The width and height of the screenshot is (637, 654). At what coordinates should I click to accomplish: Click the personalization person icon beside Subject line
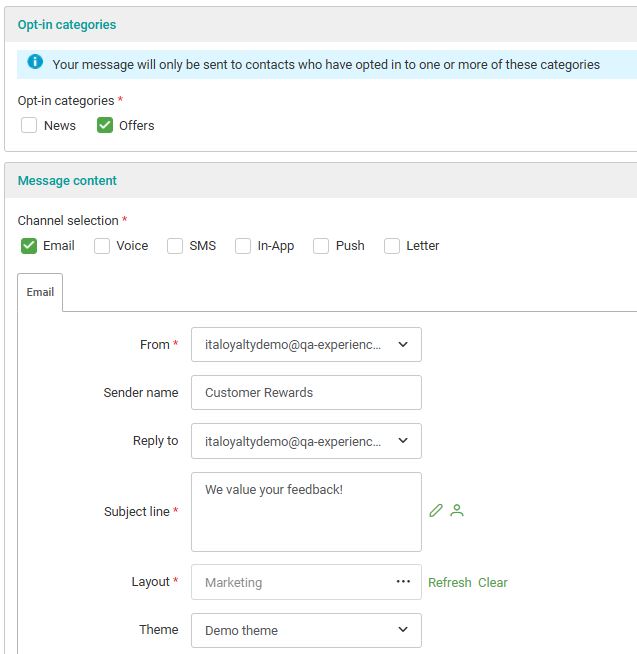click(x=457, y=511)
